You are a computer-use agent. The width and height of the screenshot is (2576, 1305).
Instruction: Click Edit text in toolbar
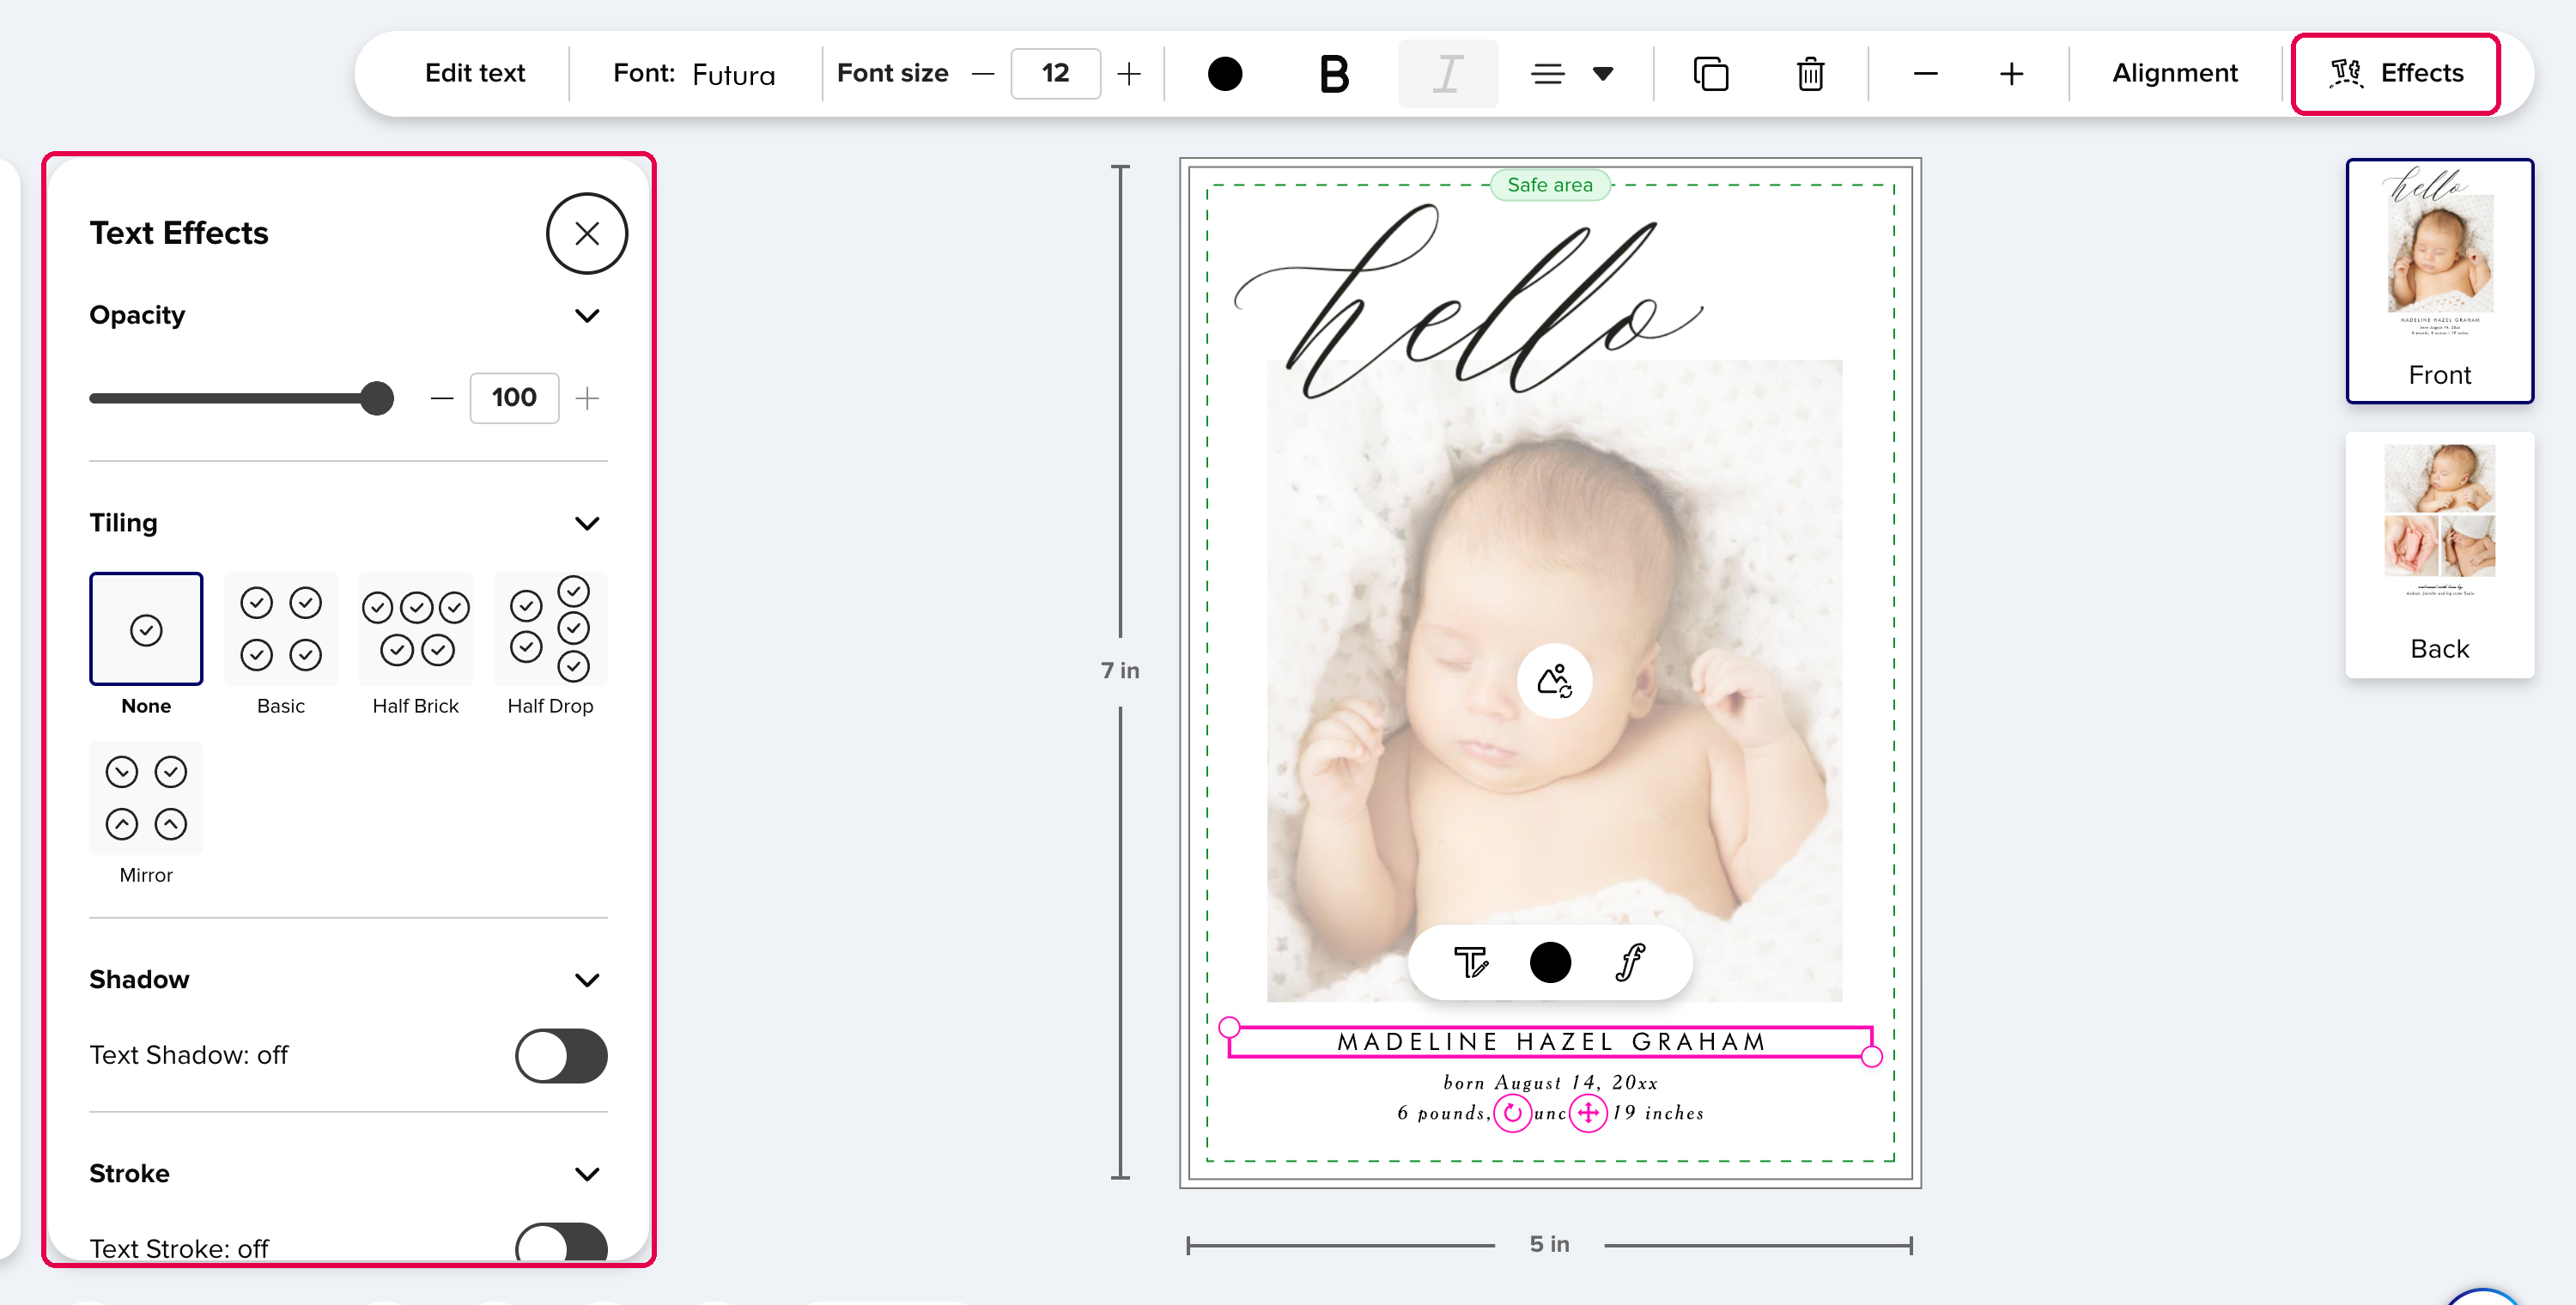474,74
